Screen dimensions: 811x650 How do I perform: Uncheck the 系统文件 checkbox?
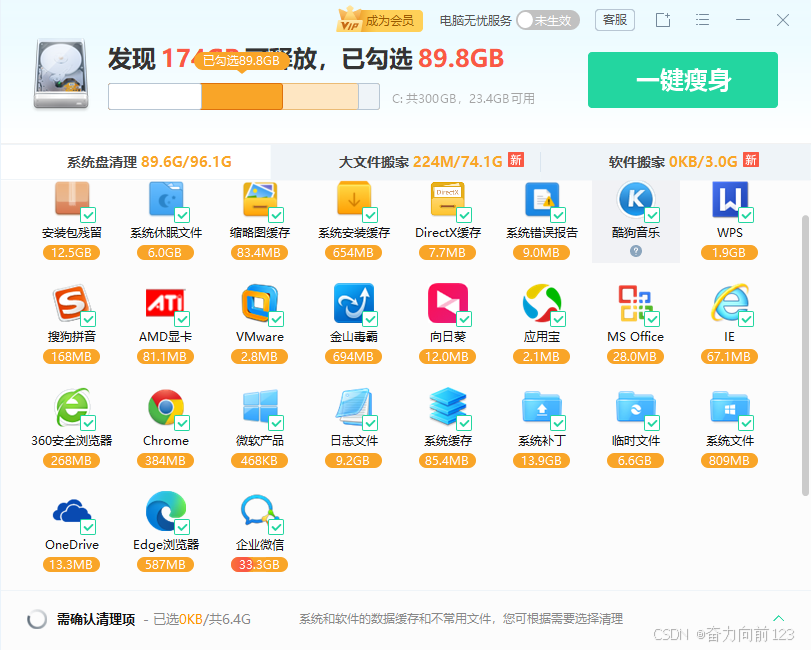[x=746, y=423]
